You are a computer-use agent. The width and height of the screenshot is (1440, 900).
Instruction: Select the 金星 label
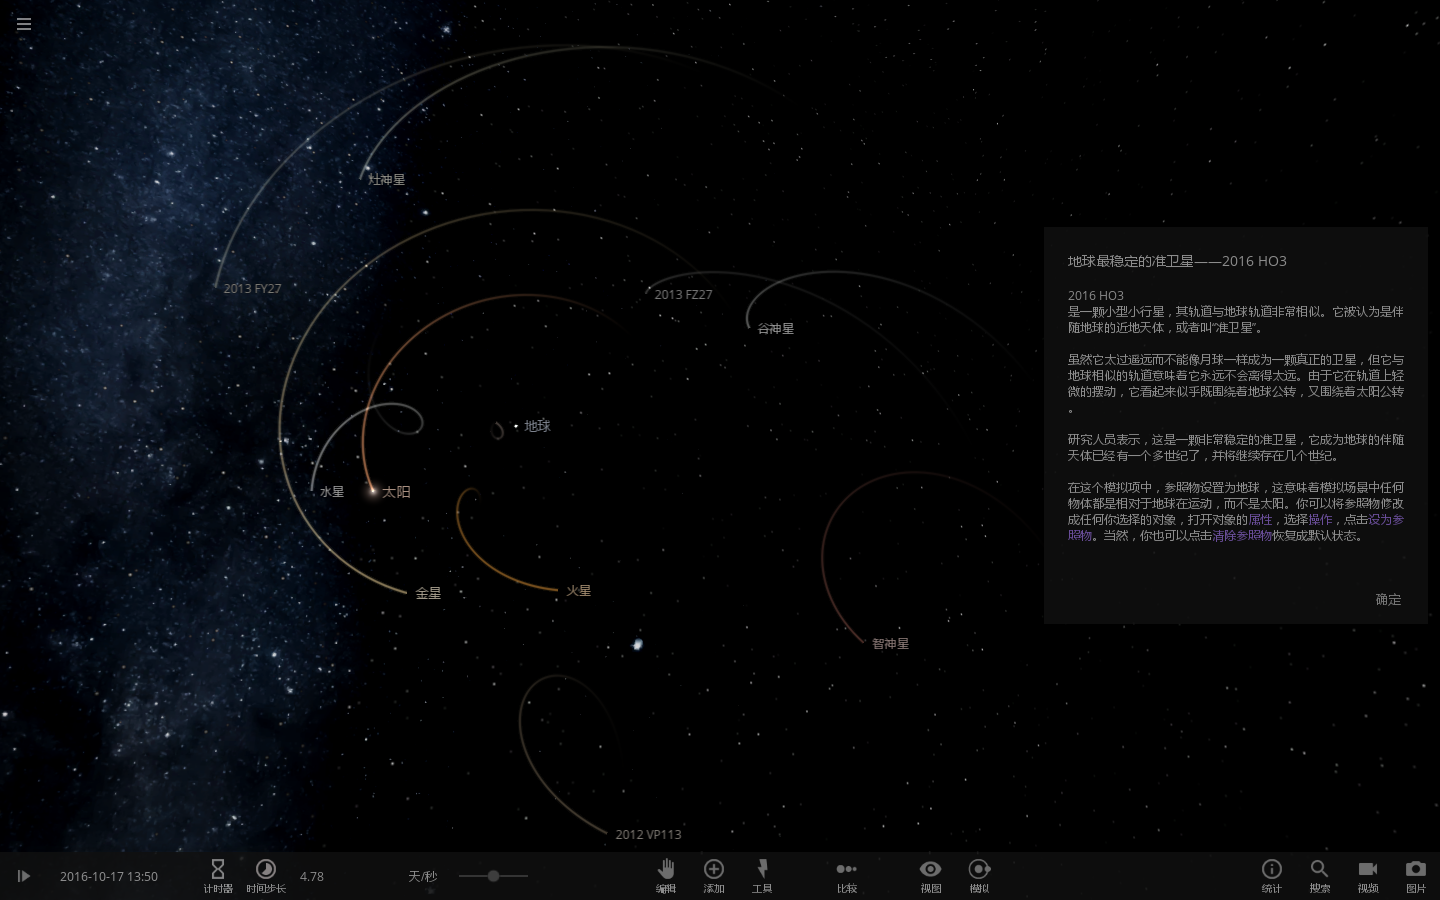click(428, 593)
